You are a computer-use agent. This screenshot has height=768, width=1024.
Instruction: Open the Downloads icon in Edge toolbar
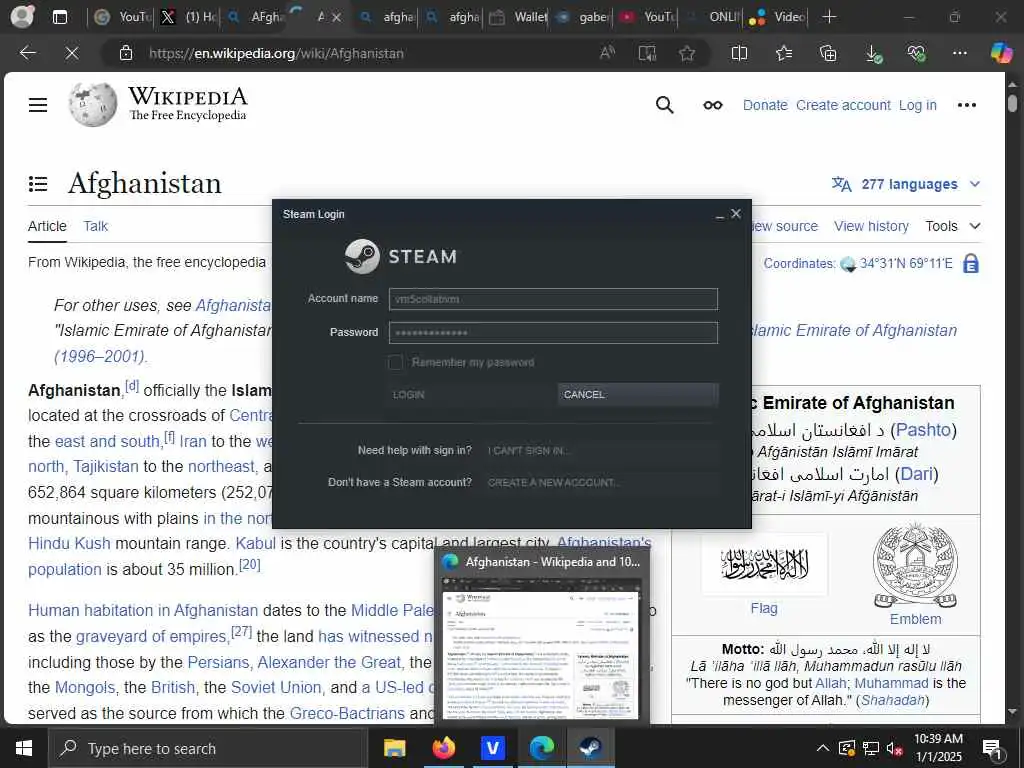click(873, 54)
